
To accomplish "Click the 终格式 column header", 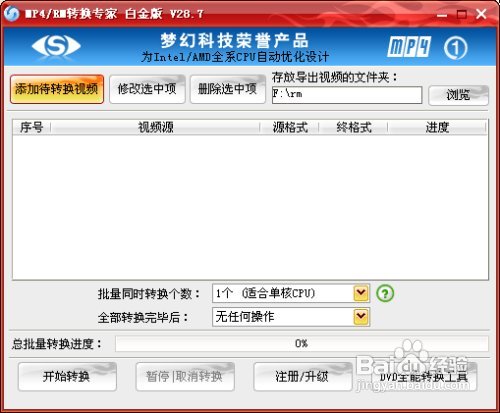I will [353, 127].
